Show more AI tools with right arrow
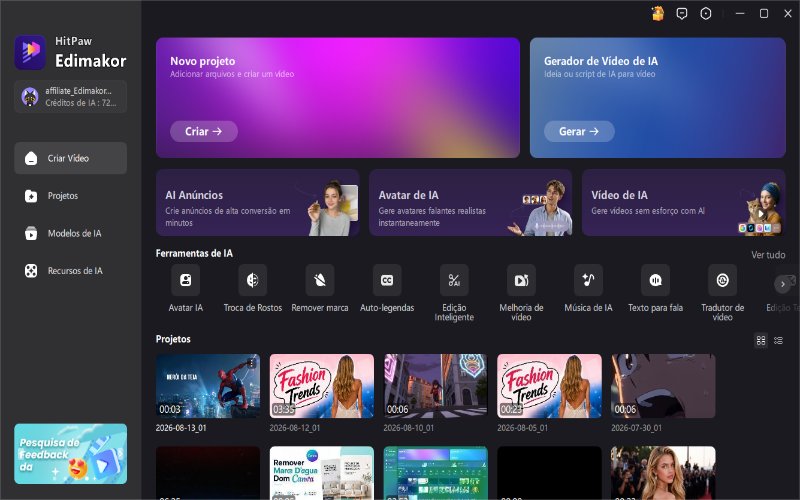 point(782,284)
